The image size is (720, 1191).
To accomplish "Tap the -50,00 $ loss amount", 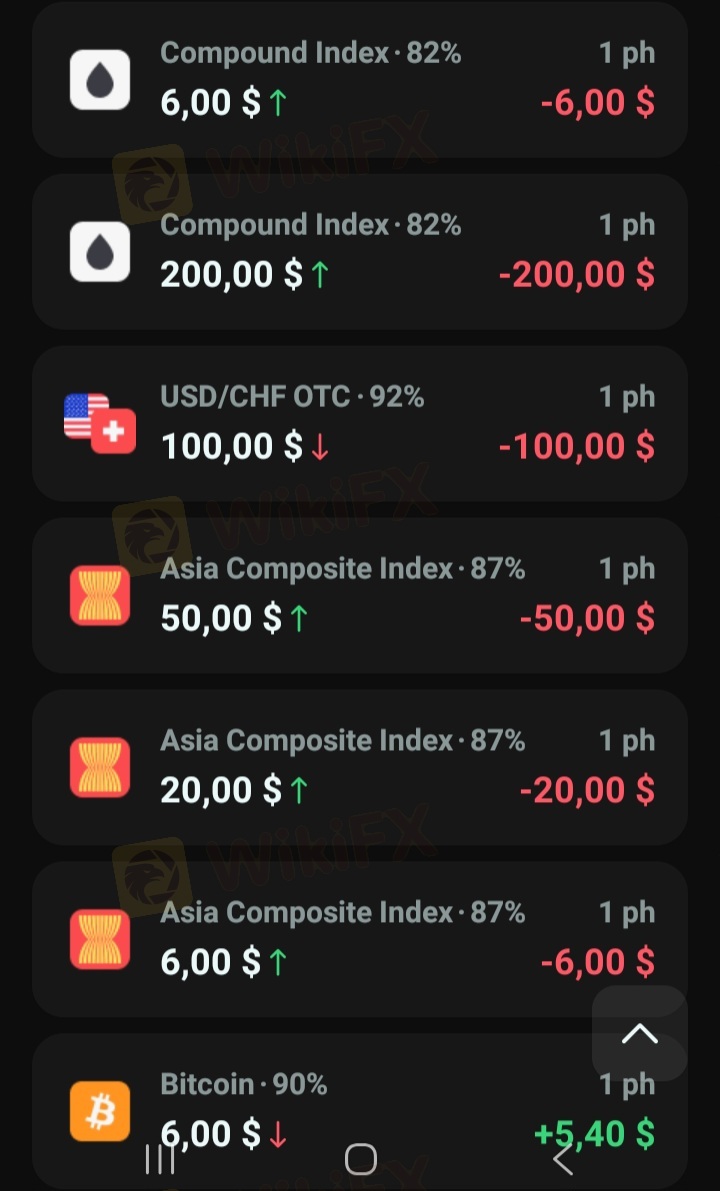I will [588, 618].
